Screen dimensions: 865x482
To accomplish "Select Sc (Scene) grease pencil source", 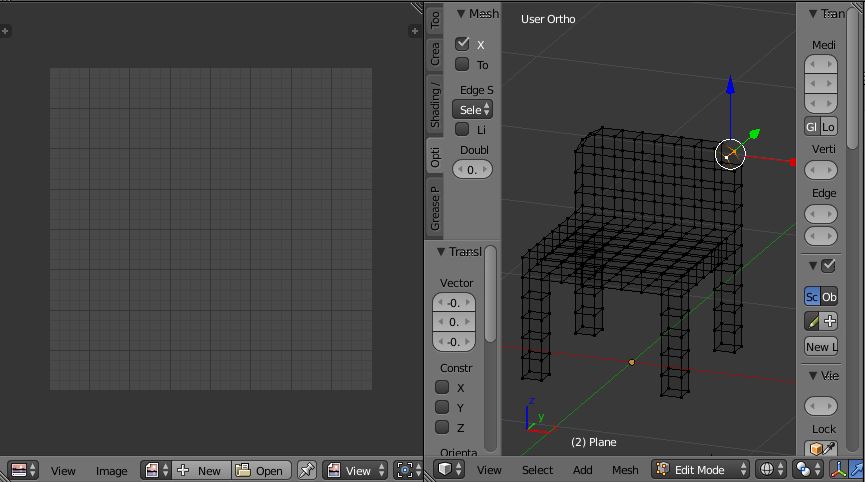I will point(812,297).
